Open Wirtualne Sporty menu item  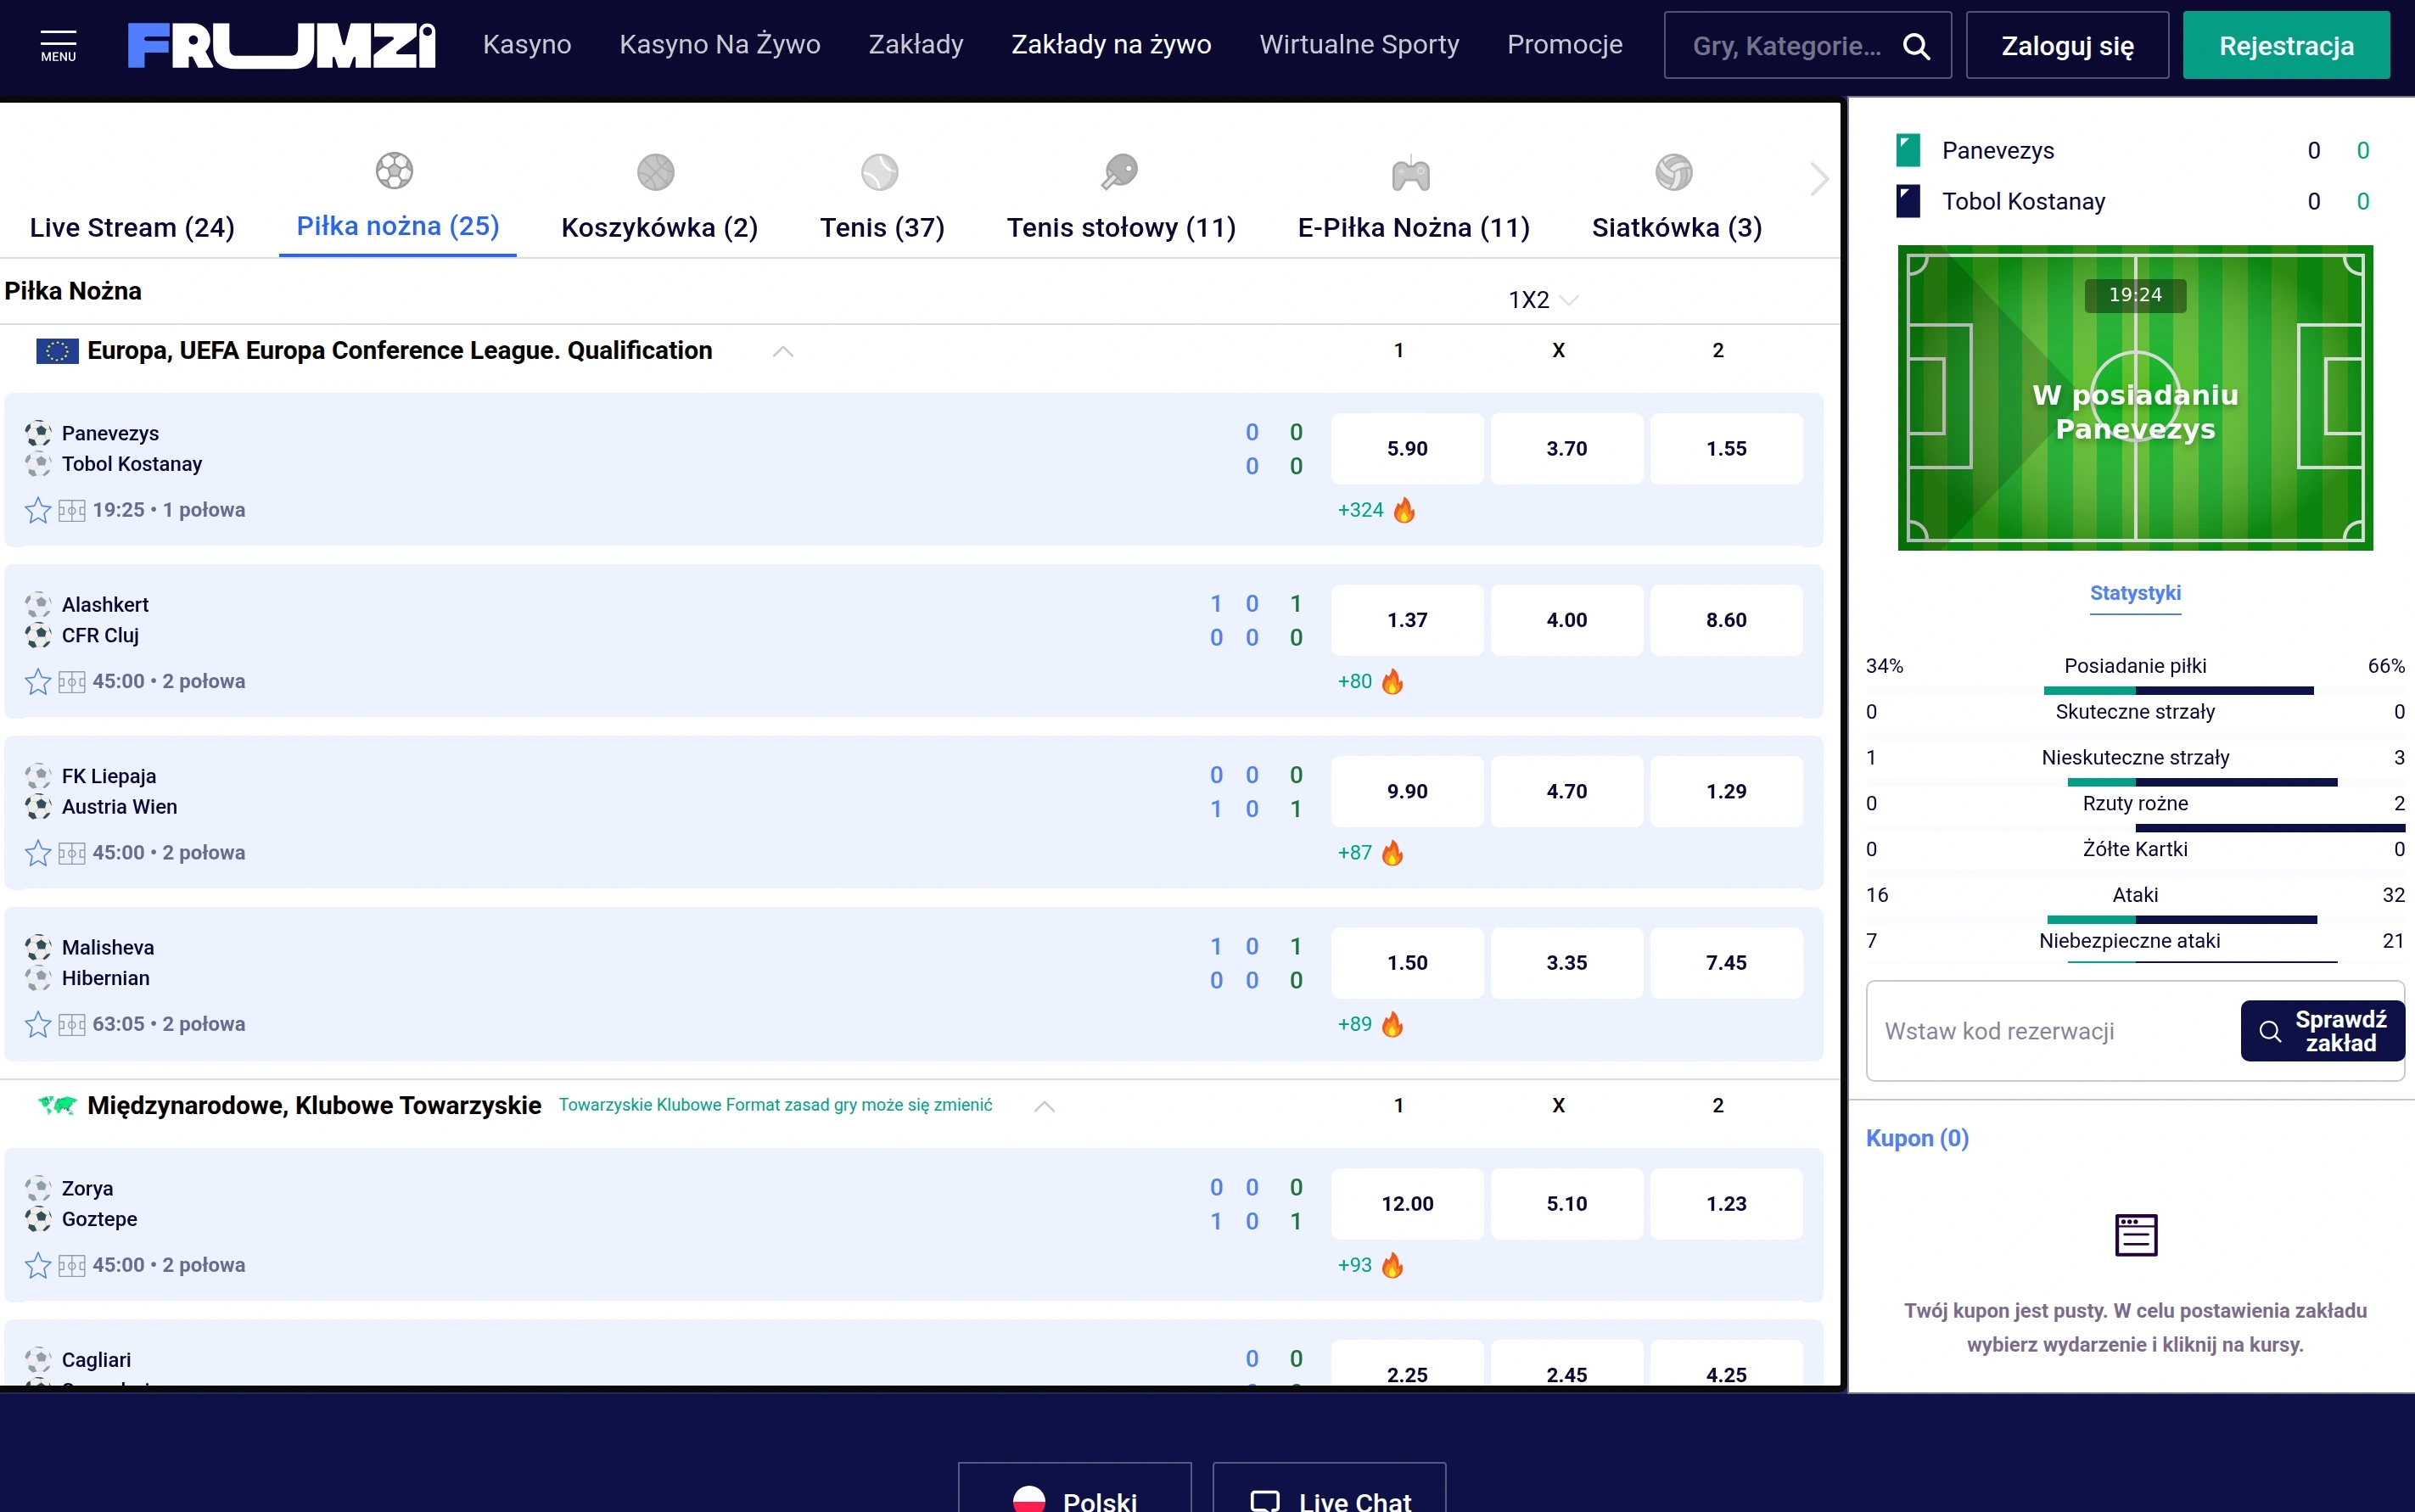(x=1359, y=45)
